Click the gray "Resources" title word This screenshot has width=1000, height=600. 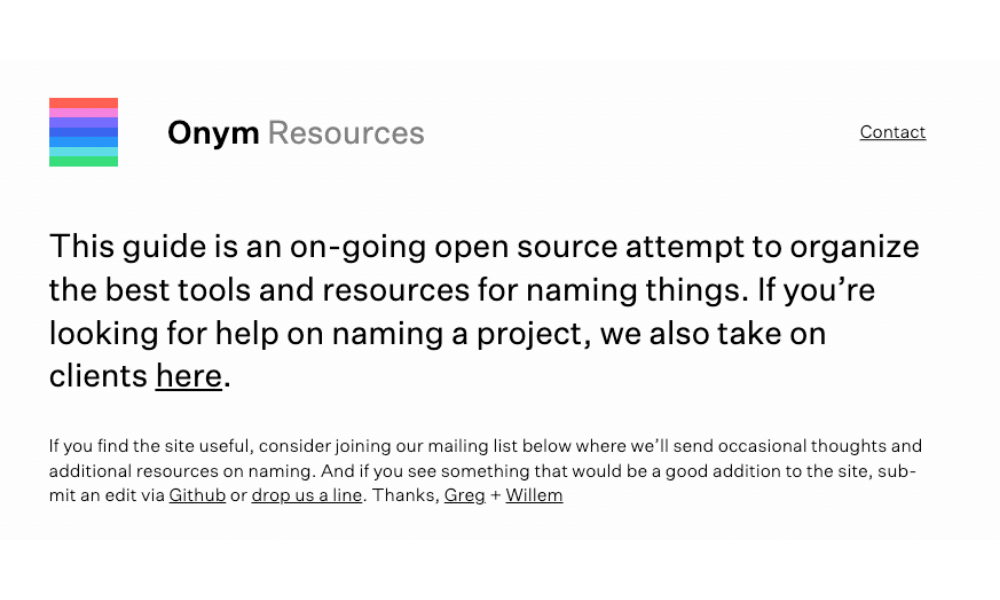[x=346, y=133]
